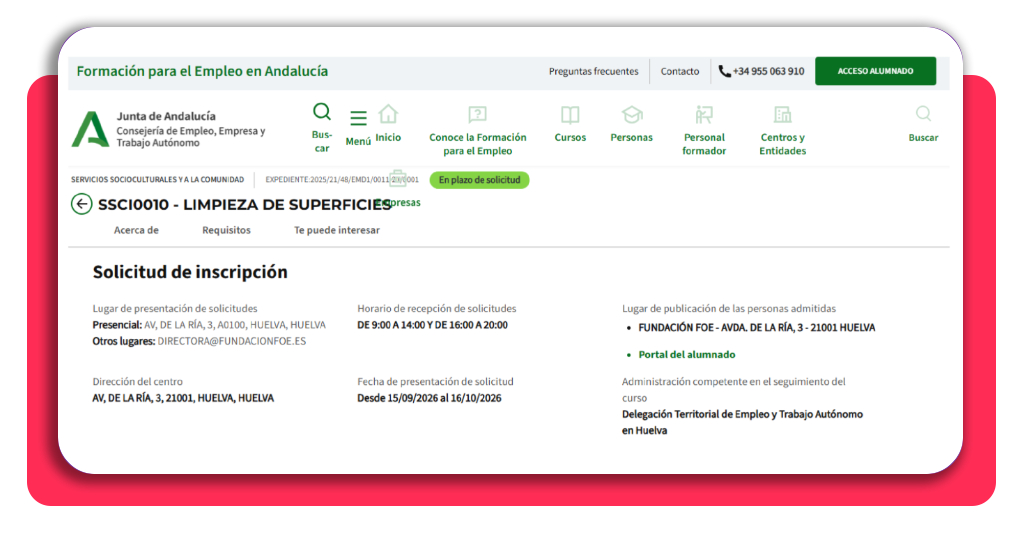
Task: Select the Personal formador menu label
Action: point(704,144)
